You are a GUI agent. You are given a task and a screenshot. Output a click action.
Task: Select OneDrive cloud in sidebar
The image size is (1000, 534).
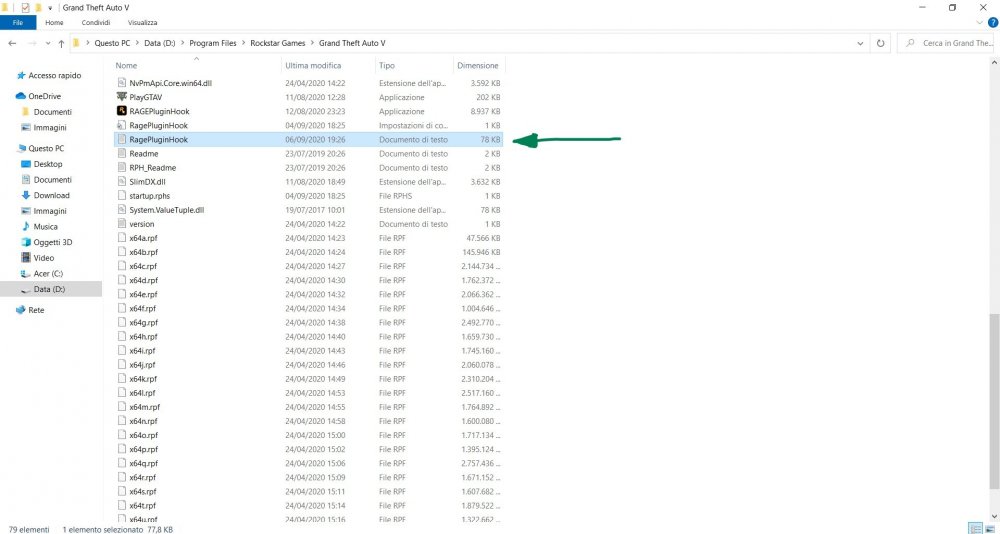[38, 96]
